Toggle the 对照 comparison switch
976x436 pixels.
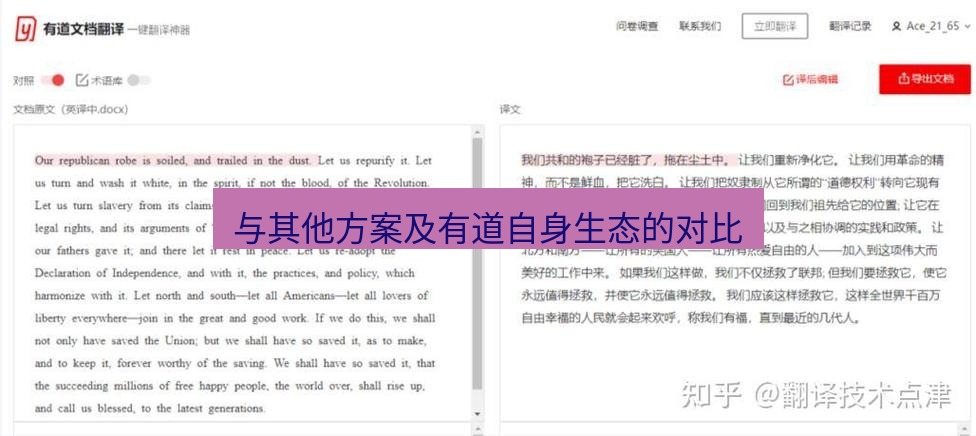53,80
